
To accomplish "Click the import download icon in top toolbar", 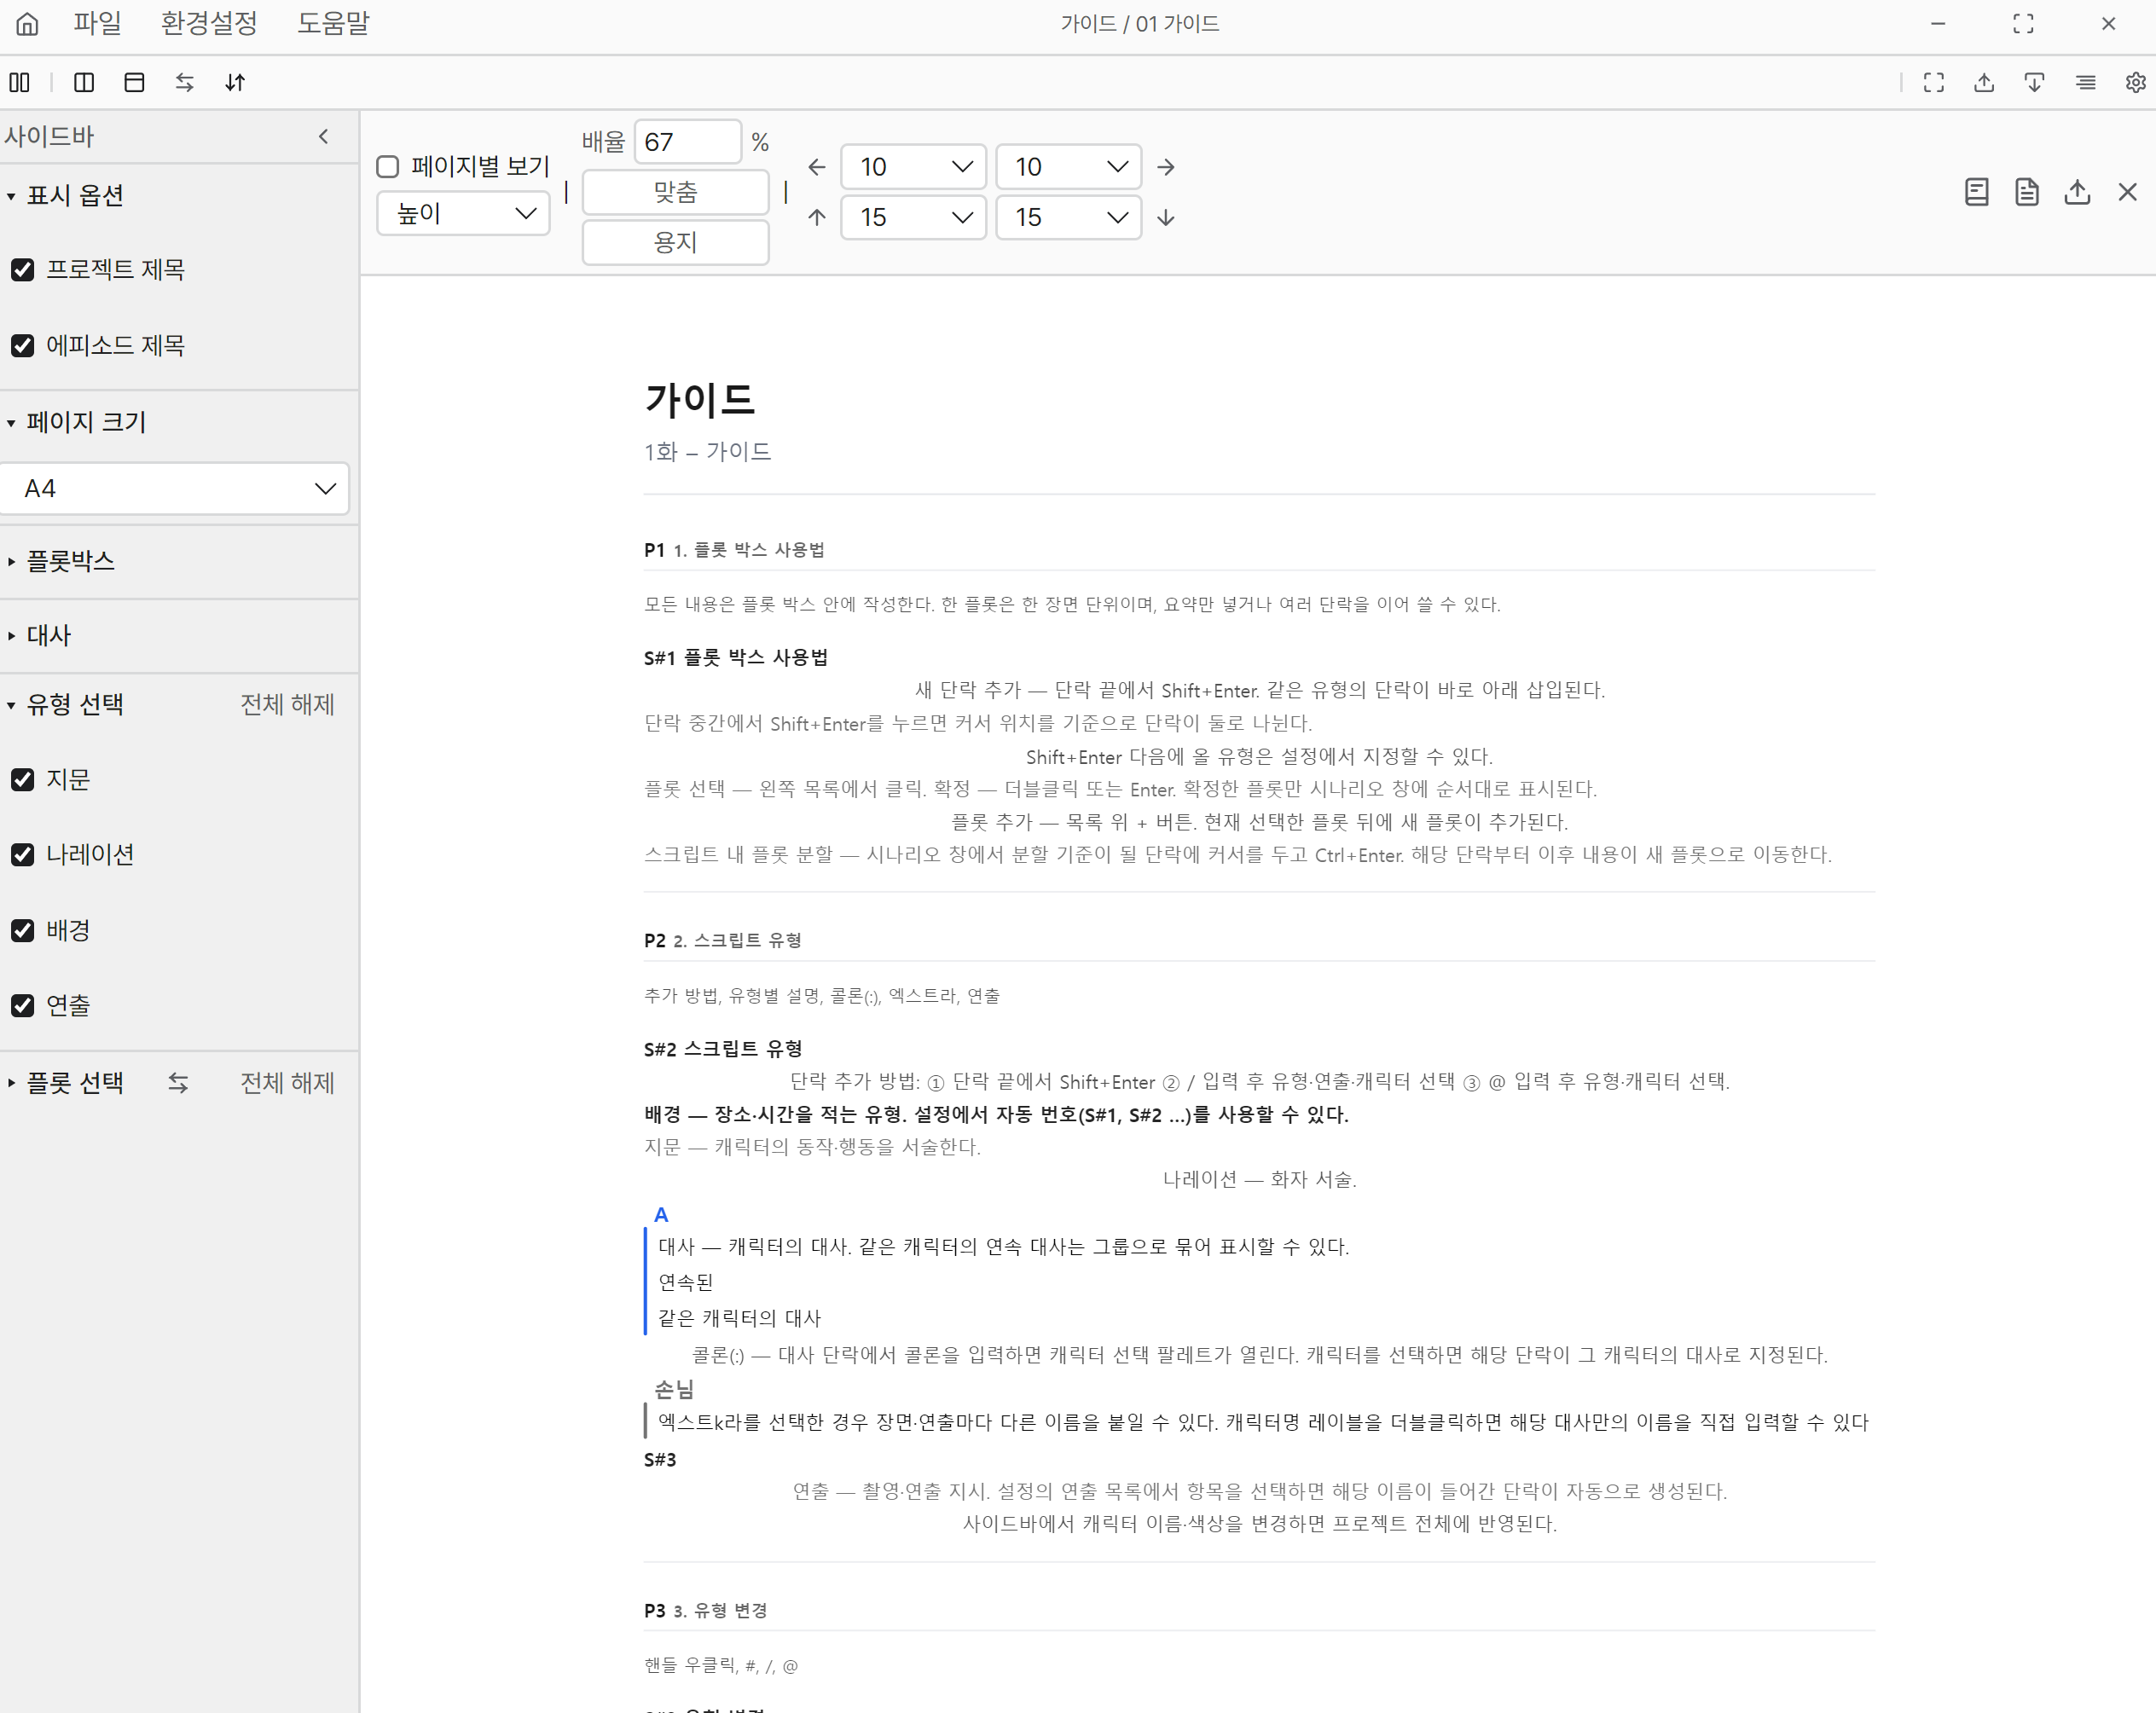I will [x=2034, y=82].
